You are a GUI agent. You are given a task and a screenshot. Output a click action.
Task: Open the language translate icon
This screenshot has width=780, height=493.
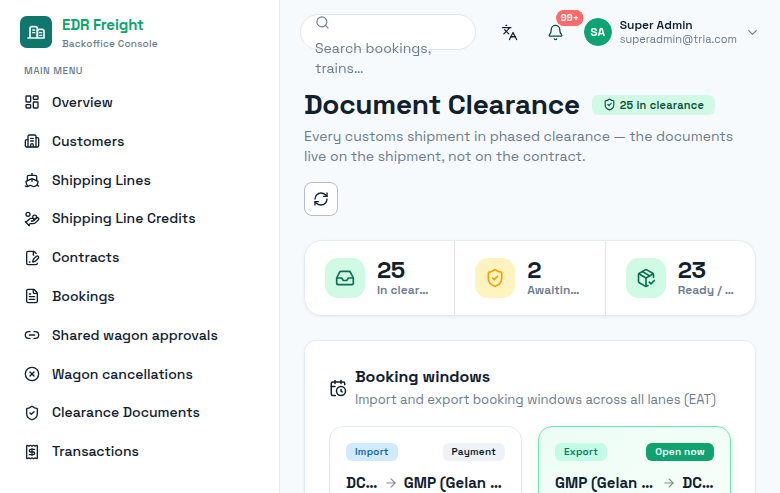point(509,32)
